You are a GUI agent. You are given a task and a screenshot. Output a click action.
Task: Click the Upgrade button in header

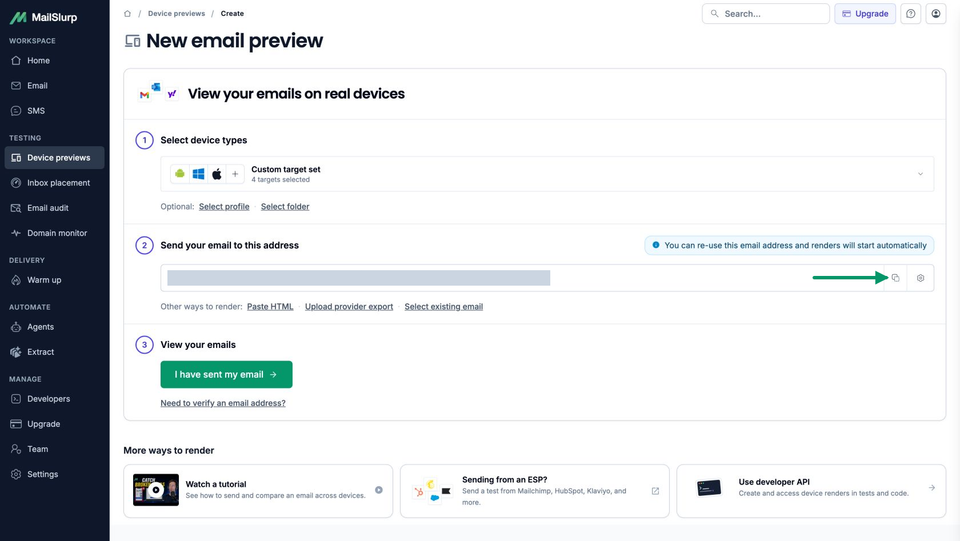[x=865, y=13]
